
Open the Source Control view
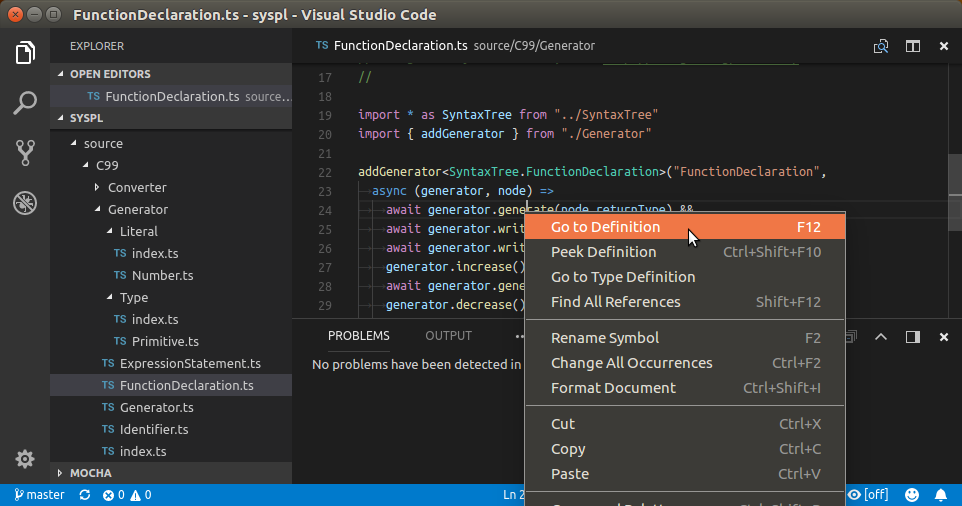click(25, 152)
